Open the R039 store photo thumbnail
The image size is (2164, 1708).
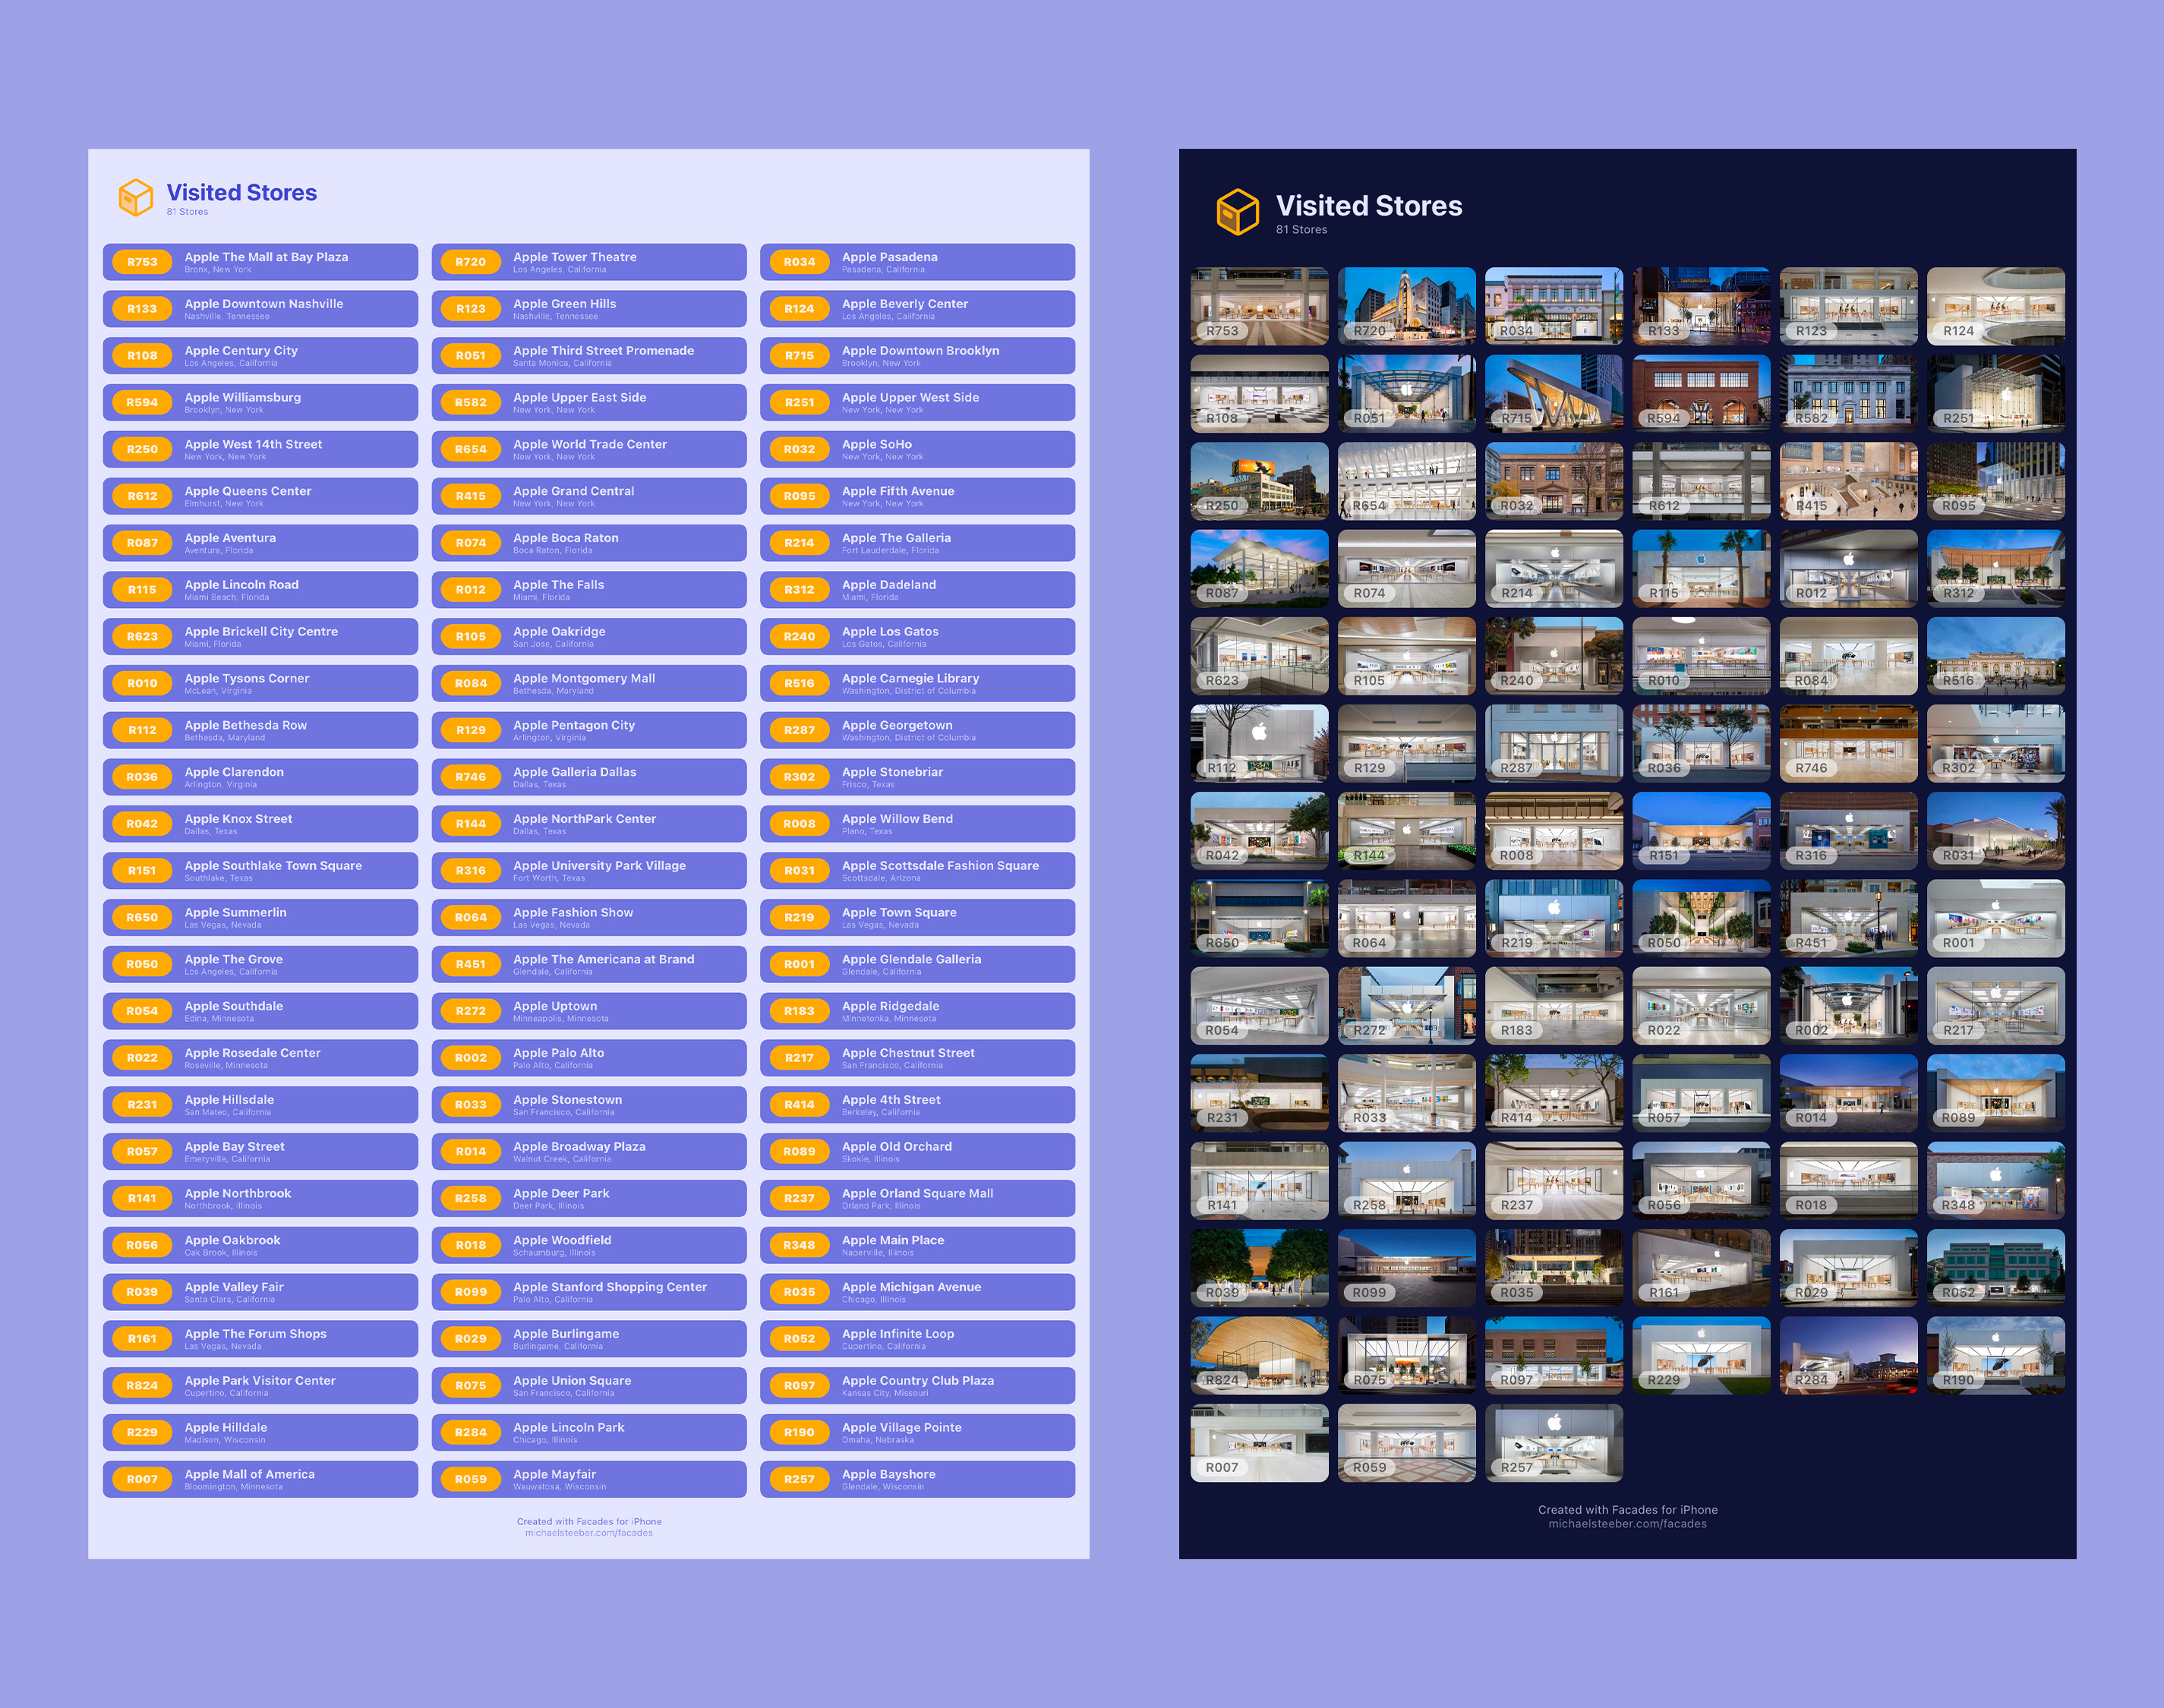pyautogui.click(x=1259, y=1268)
